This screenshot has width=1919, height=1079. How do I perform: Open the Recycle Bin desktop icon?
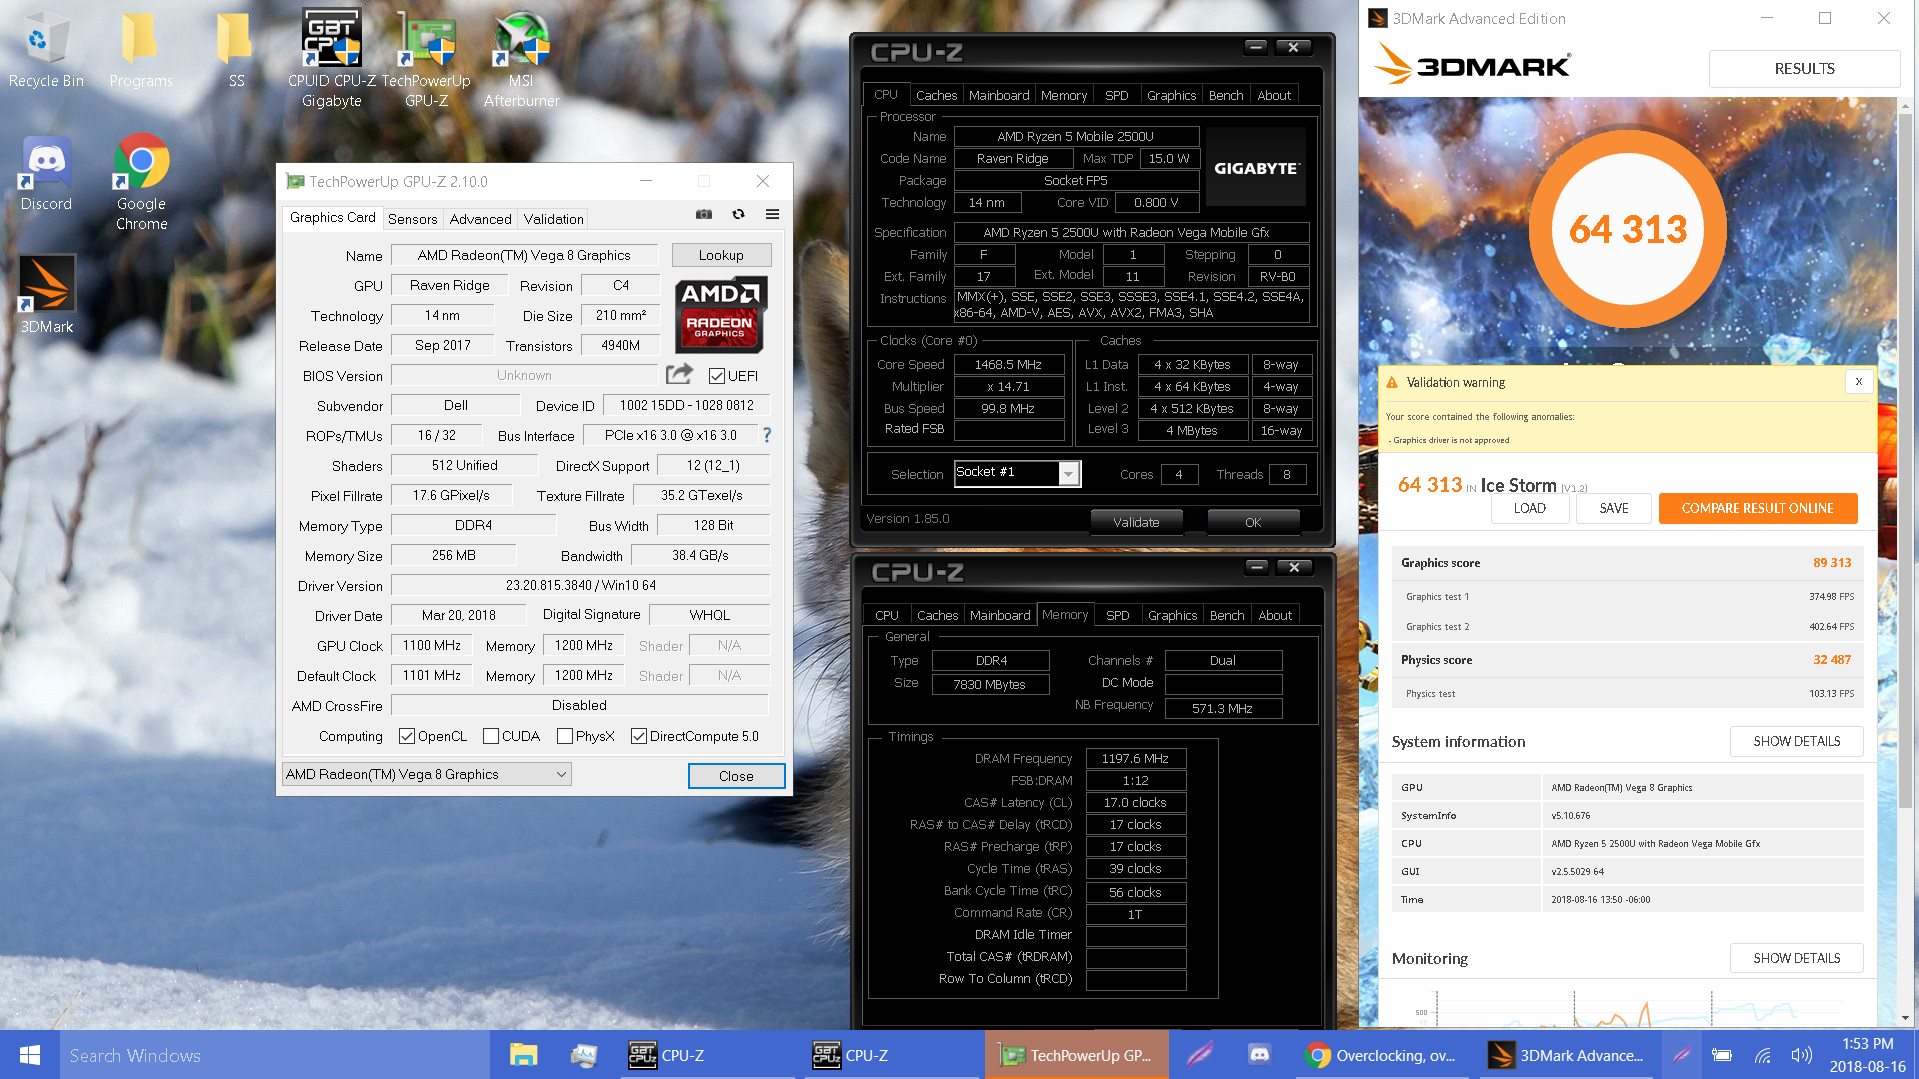point(46,50)
